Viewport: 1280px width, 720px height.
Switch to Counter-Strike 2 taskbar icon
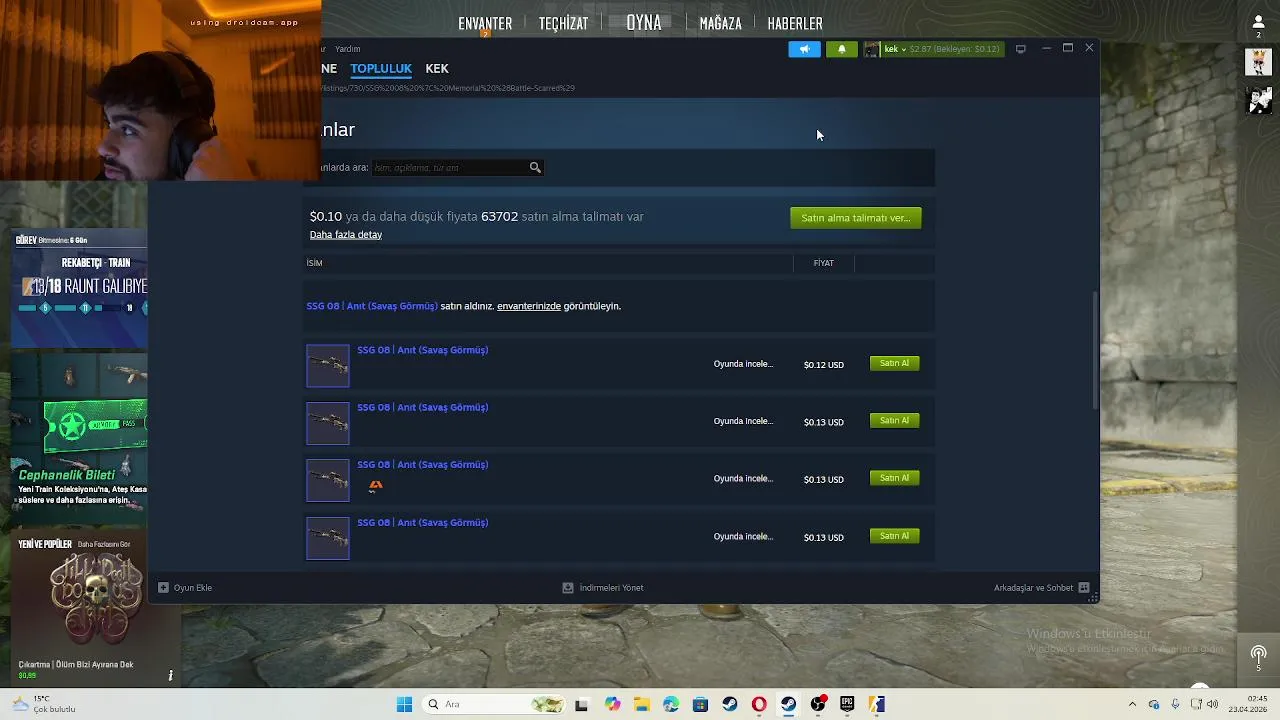pyautogui.click(x=877, y=704)
